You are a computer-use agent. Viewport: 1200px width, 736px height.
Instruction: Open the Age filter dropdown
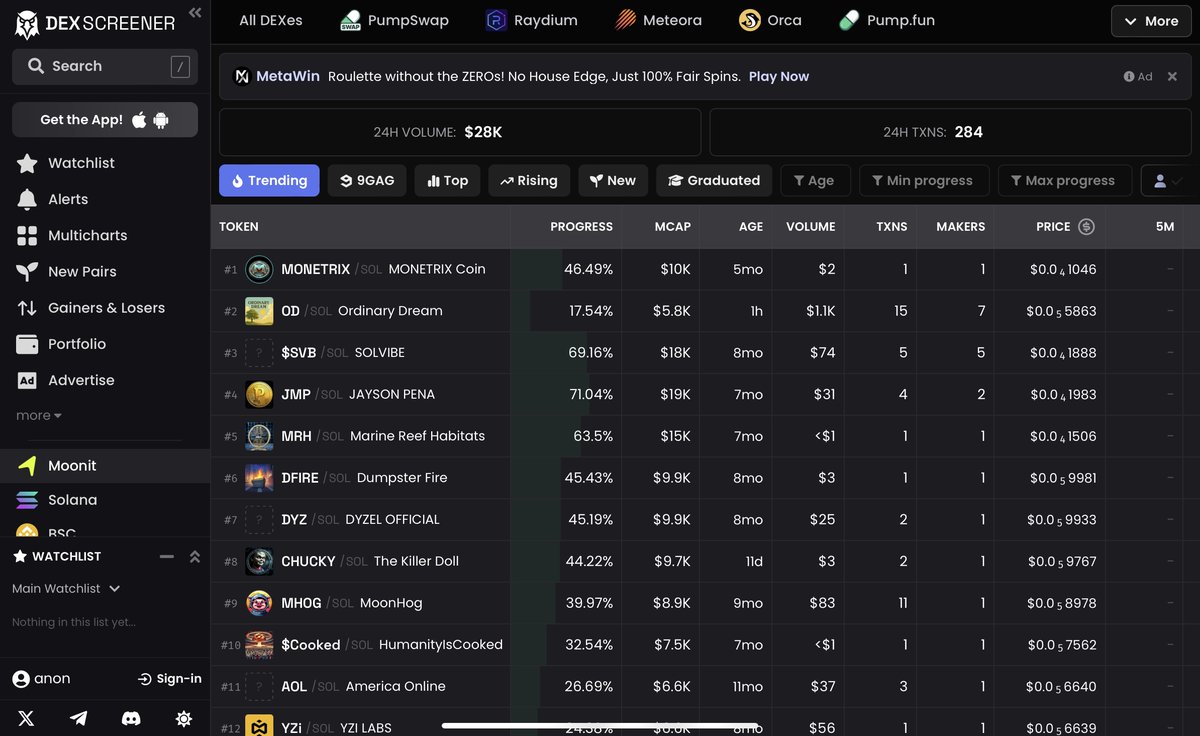tap(815, 181)
